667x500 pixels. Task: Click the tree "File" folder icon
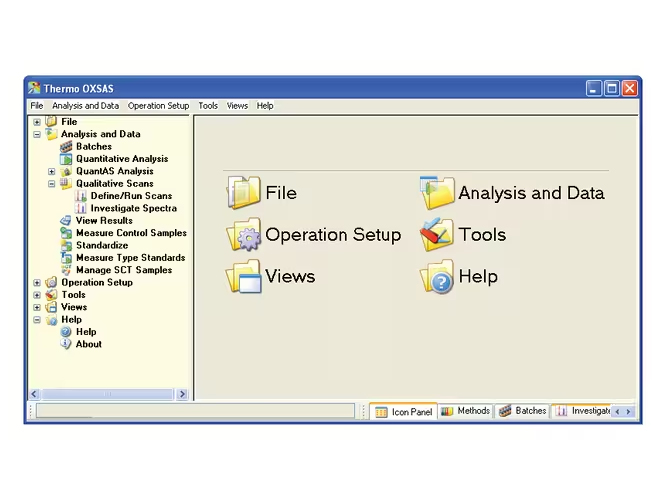pos(51,122)
